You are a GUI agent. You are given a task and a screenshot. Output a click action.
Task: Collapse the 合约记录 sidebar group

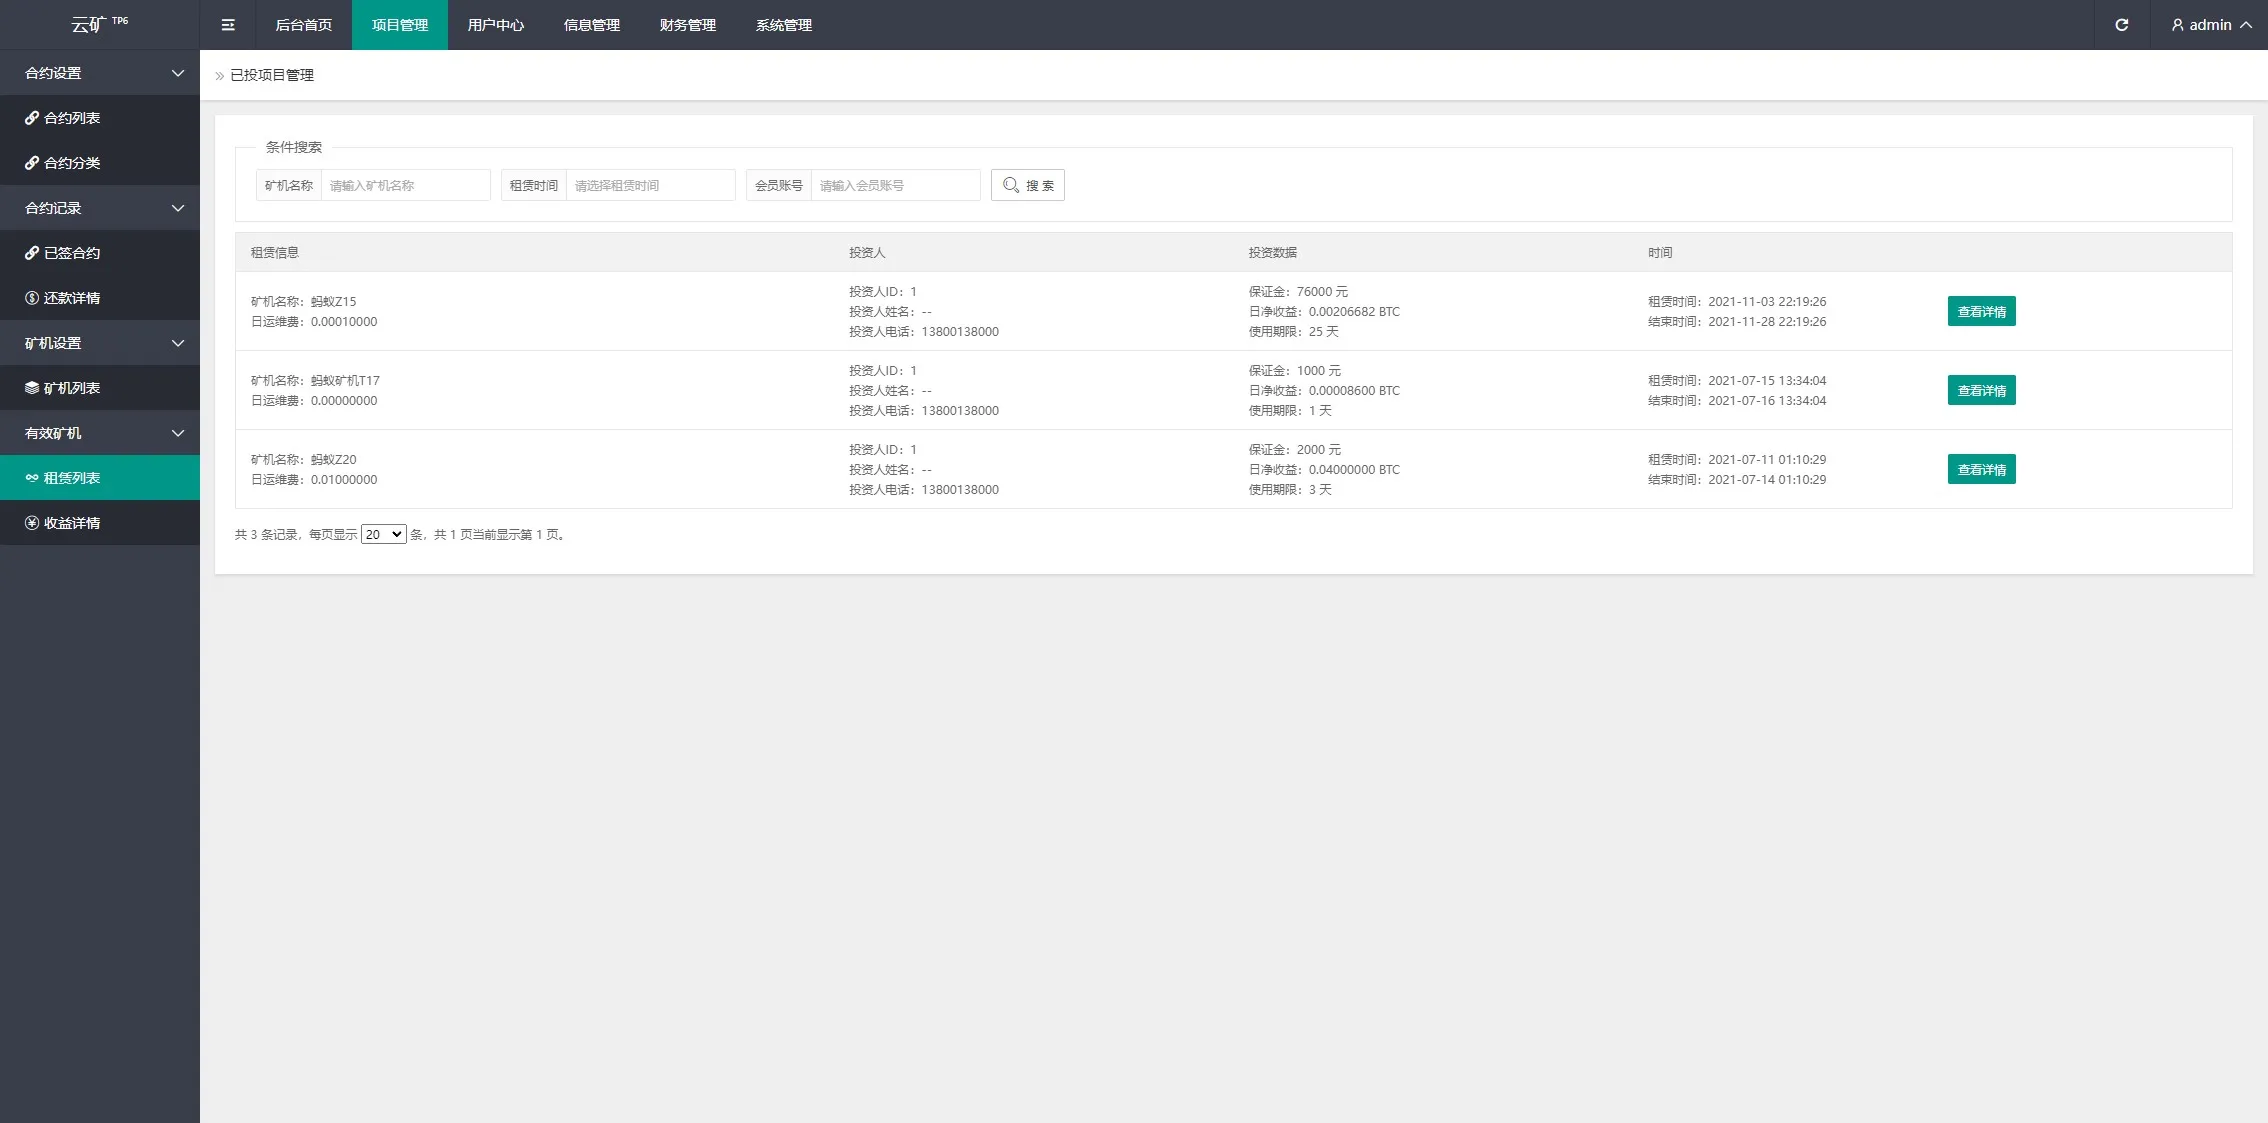click(100, 208)
